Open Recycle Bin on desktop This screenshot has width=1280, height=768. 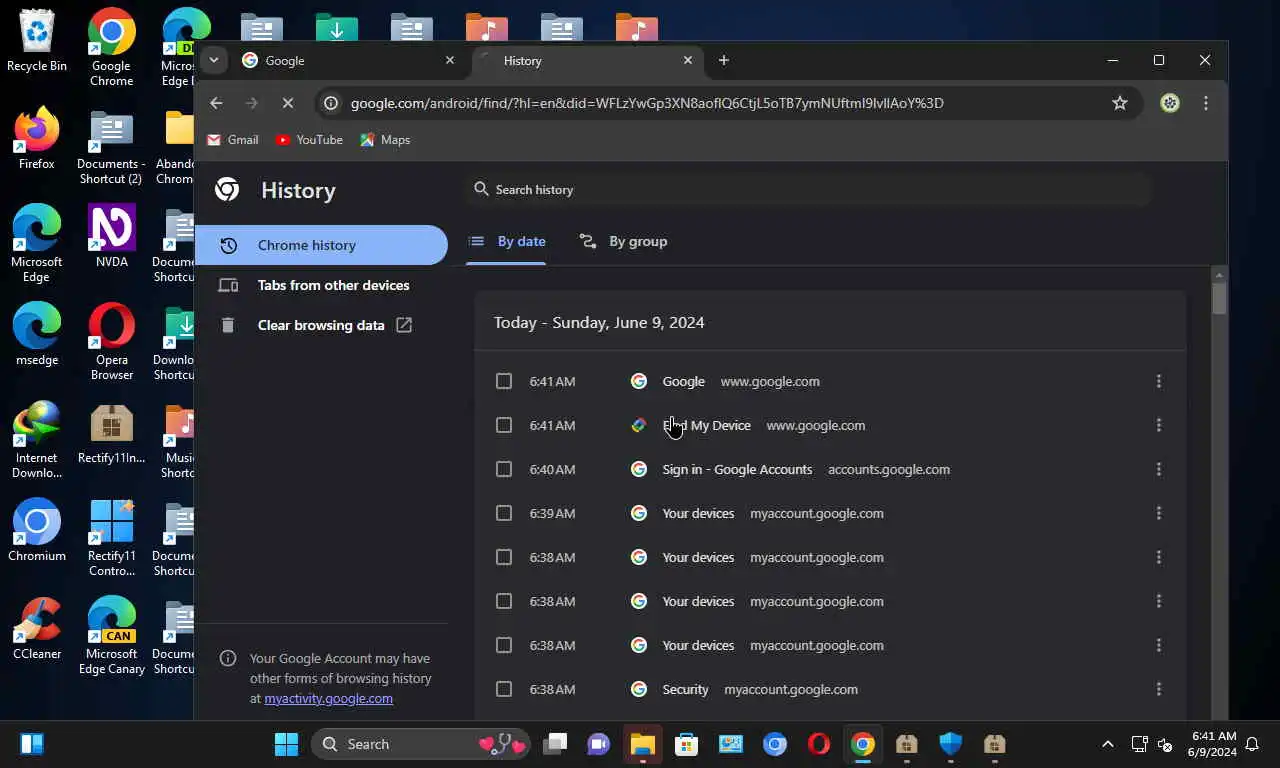click(37, 41)
